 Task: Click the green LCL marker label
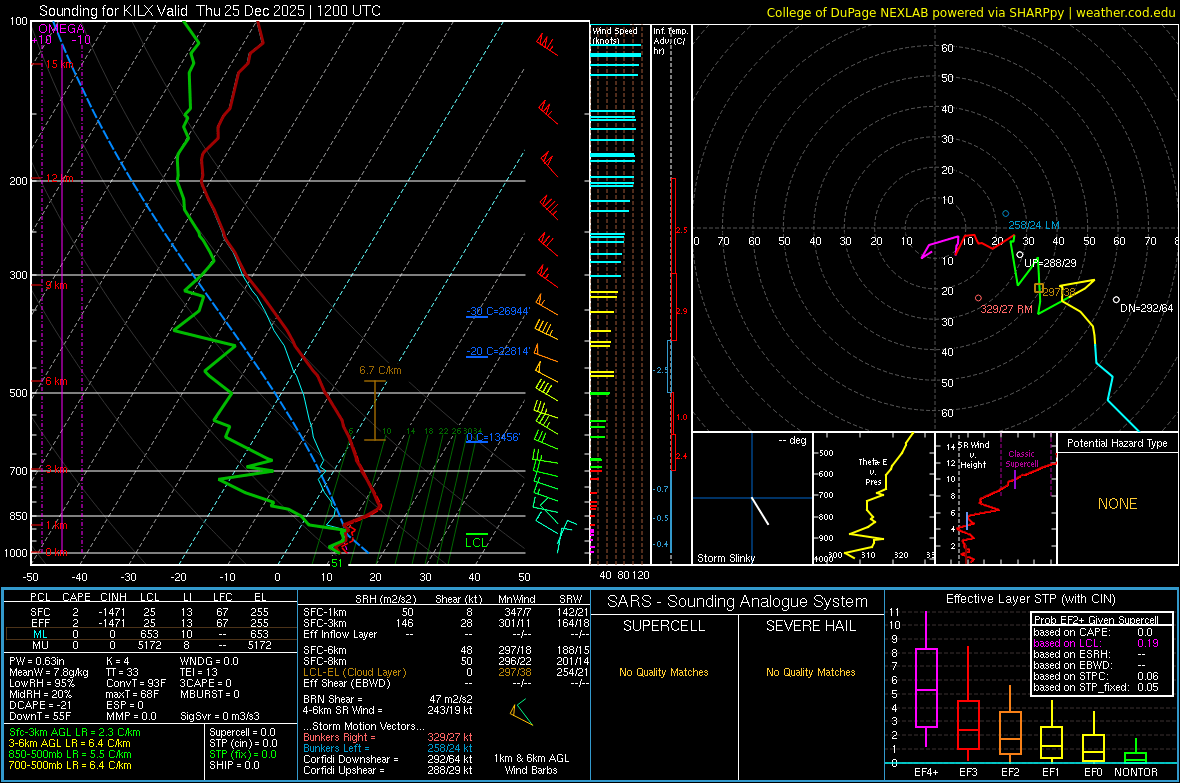coord(476,542)
